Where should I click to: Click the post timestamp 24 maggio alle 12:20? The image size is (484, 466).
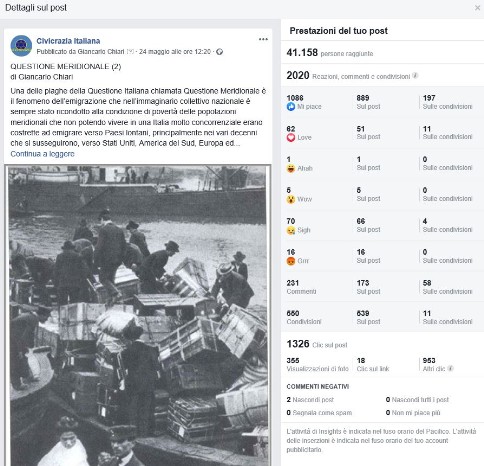click(175, 52)
